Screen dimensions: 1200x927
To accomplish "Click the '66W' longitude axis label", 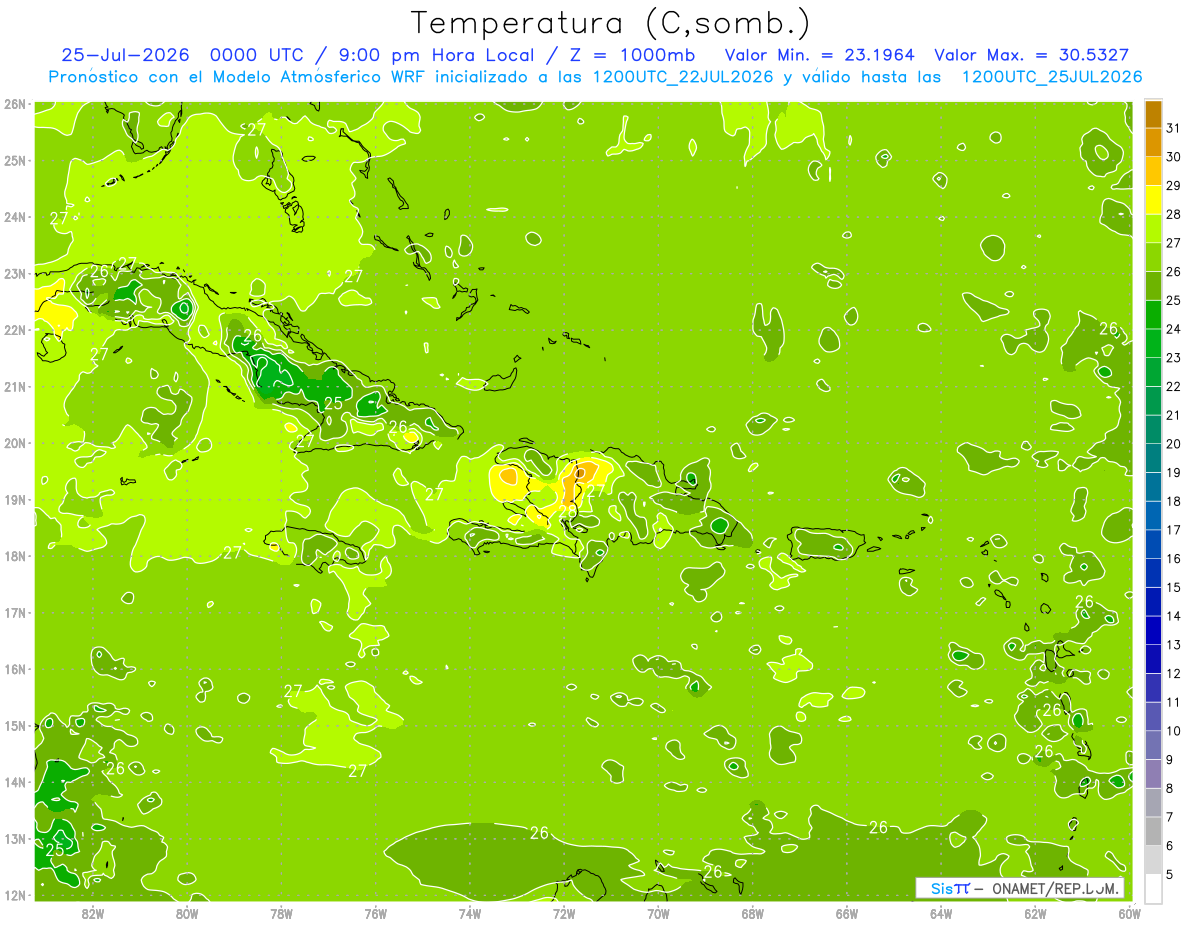I will [847, 913].
